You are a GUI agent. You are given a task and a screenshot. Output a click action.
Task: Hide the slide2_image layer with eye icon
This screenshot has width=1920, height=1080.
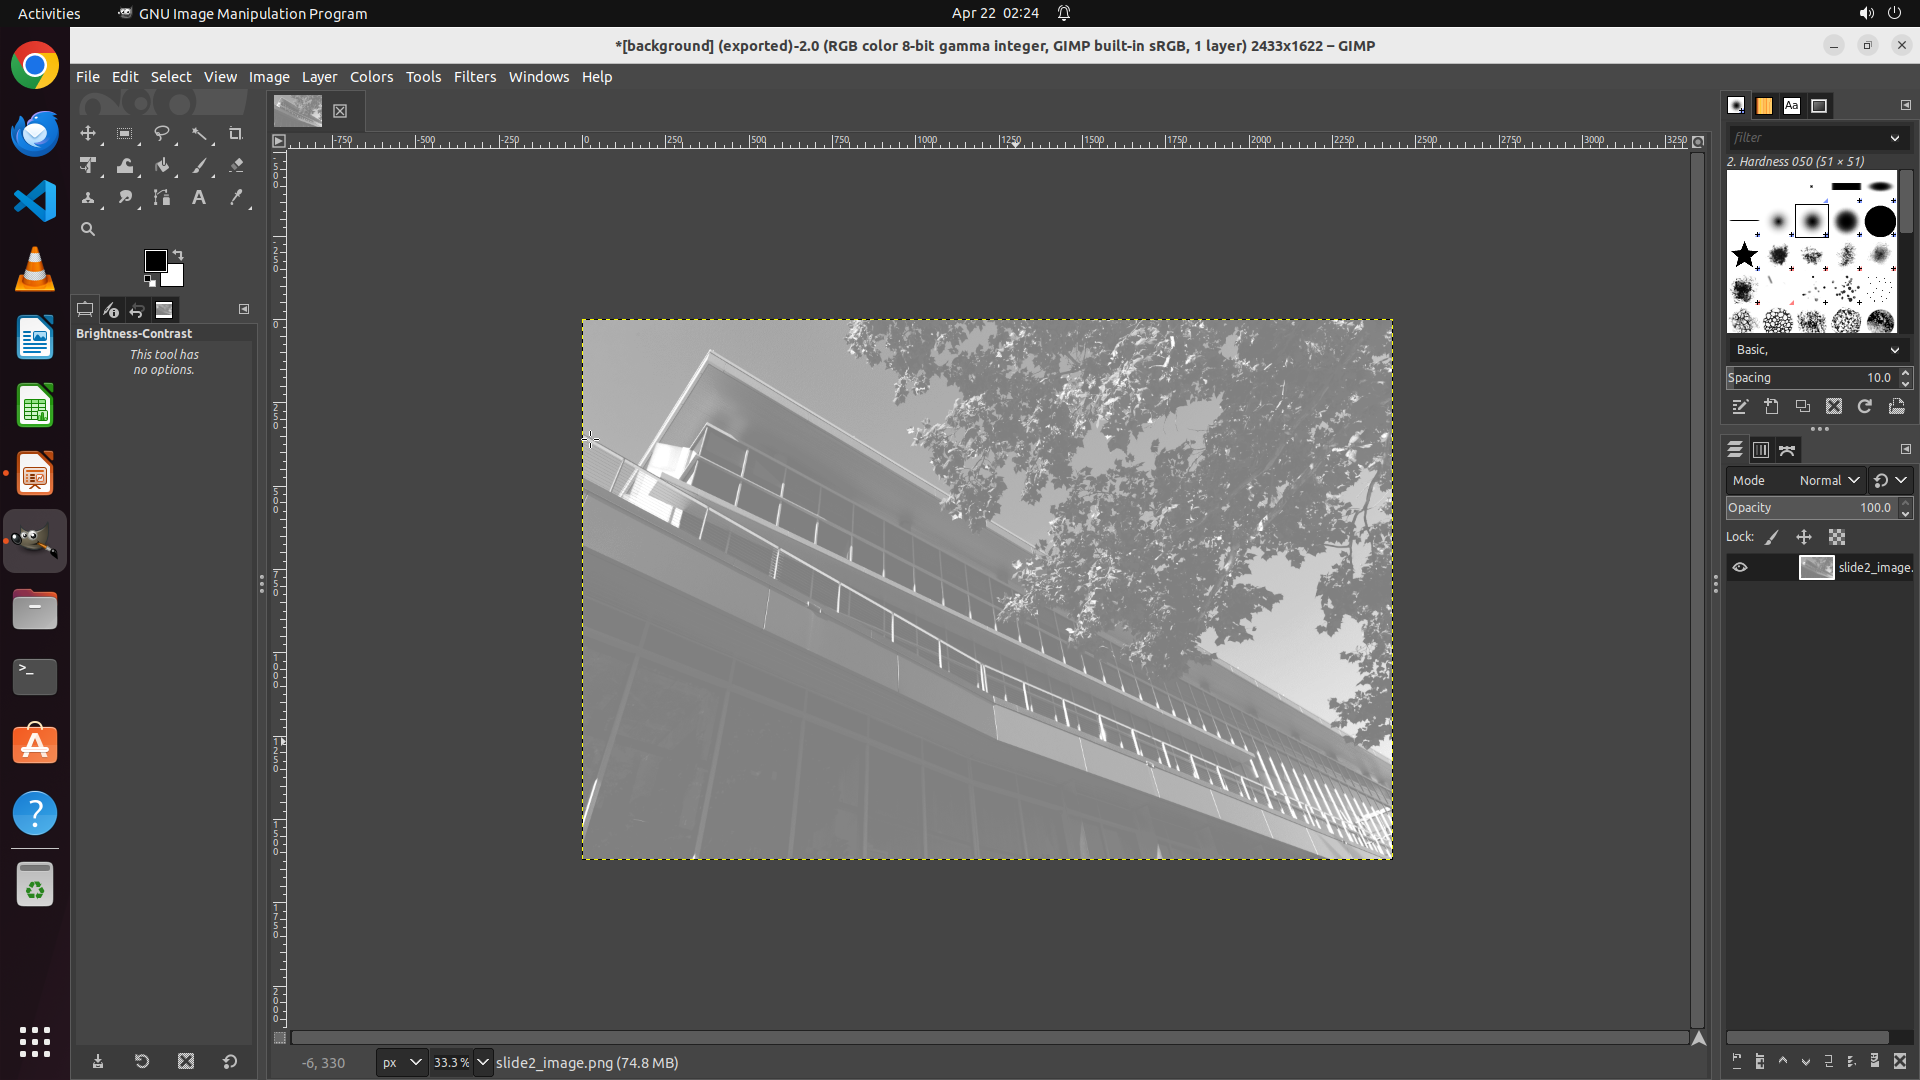[1740, 568]
